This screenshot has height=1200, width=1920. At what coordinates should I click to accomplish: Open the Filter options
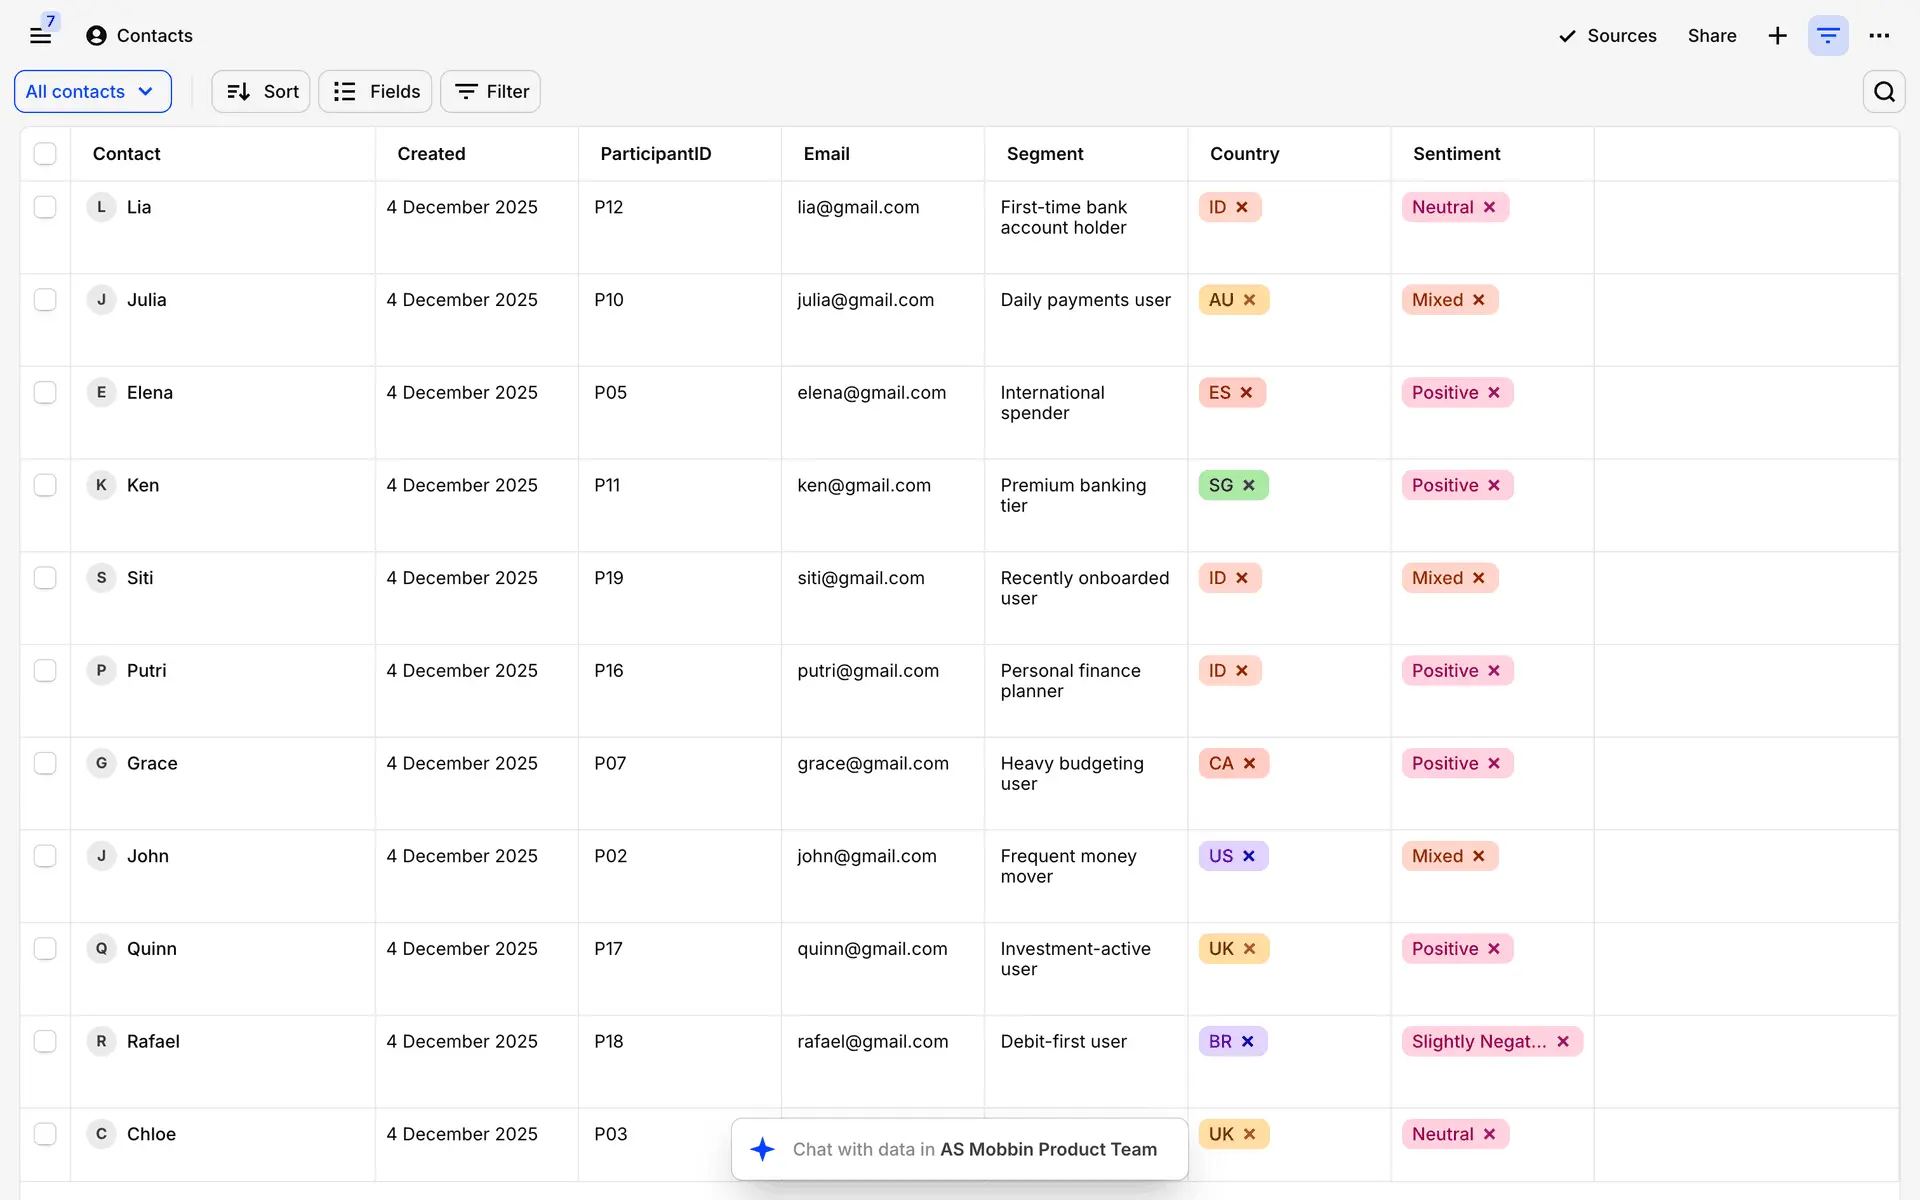[490, 92]
